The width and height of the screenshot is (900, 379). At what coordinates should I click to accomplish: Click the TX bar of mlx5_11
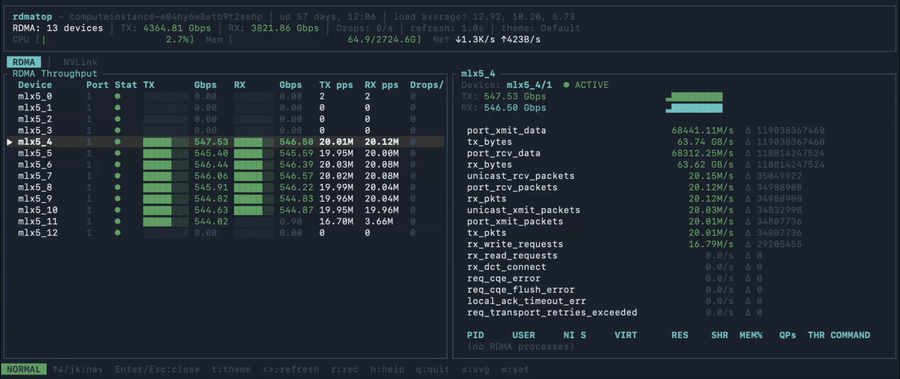click(x=166, y=222)
